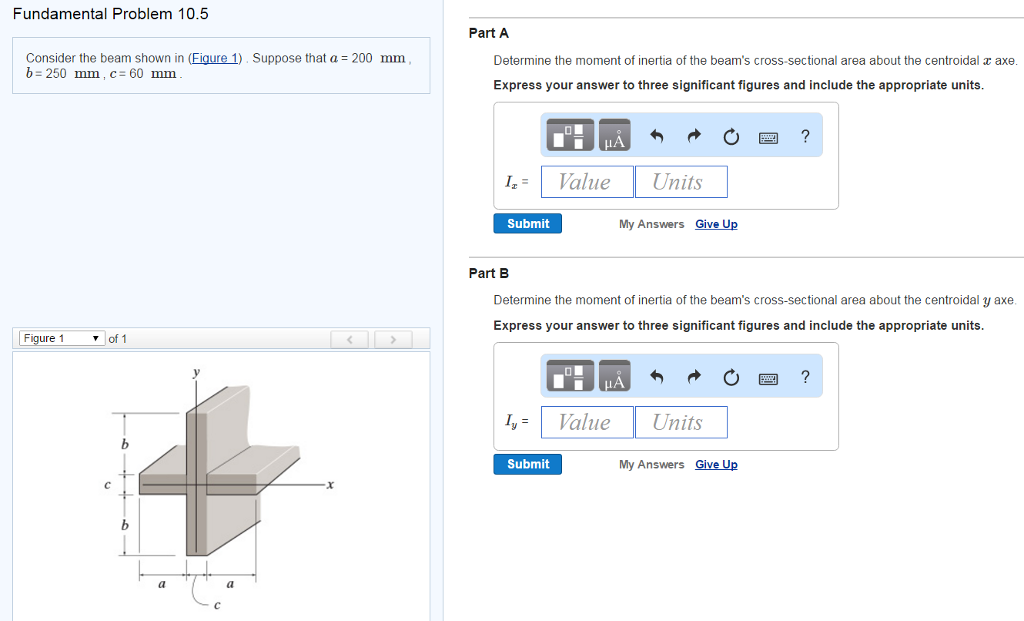Click Give Up link for Part B
Viewport: 1024px width, 621px height.
[x=716, y=464]
